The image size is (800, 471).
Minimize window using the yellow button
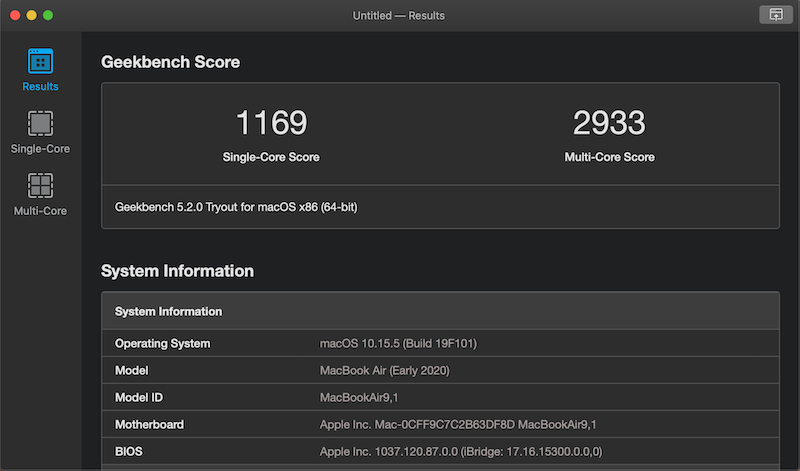(x=32, y=15)
